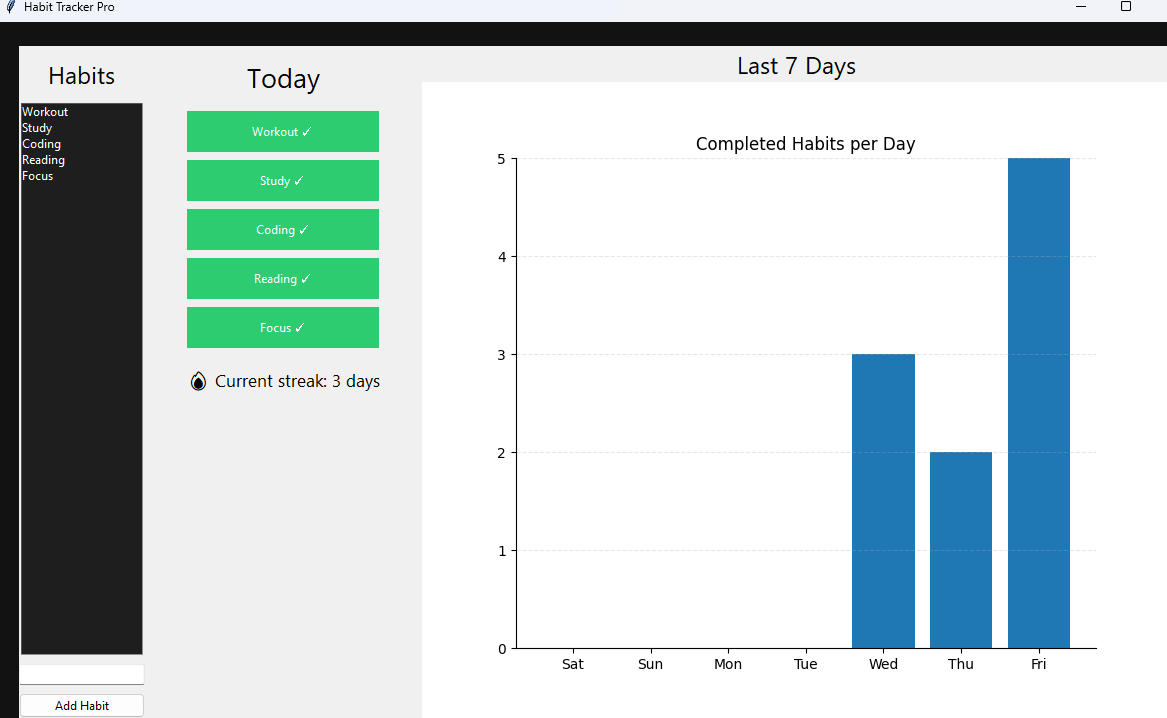Click the Wed bar in the chart

pyautogui.click(x=883, y=501)
